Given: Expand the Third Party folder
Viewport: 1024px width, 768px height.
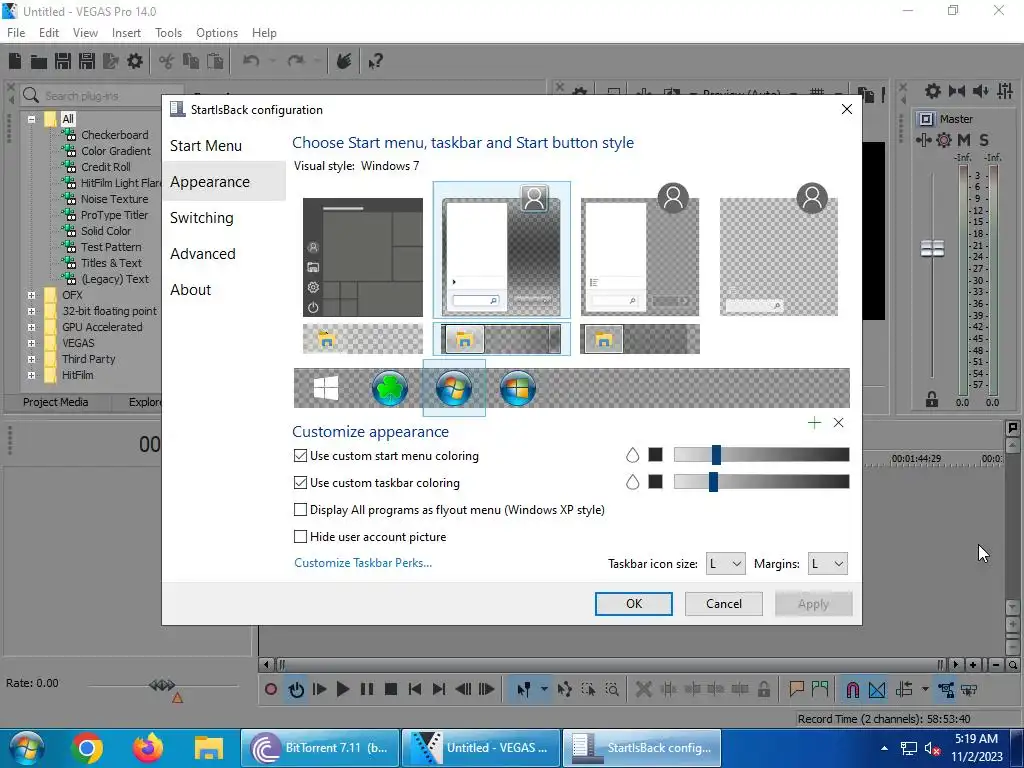Looking at the screenshot, I should click(31, 359).
